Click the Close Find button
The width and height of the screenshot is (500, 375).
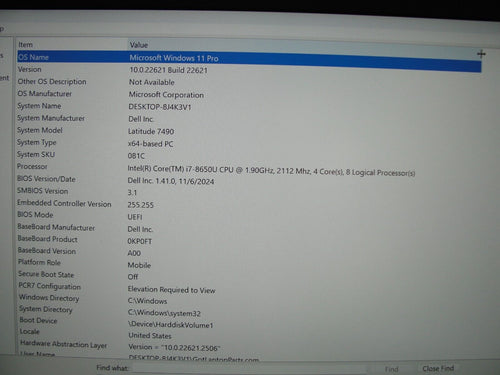pos(438,369)
